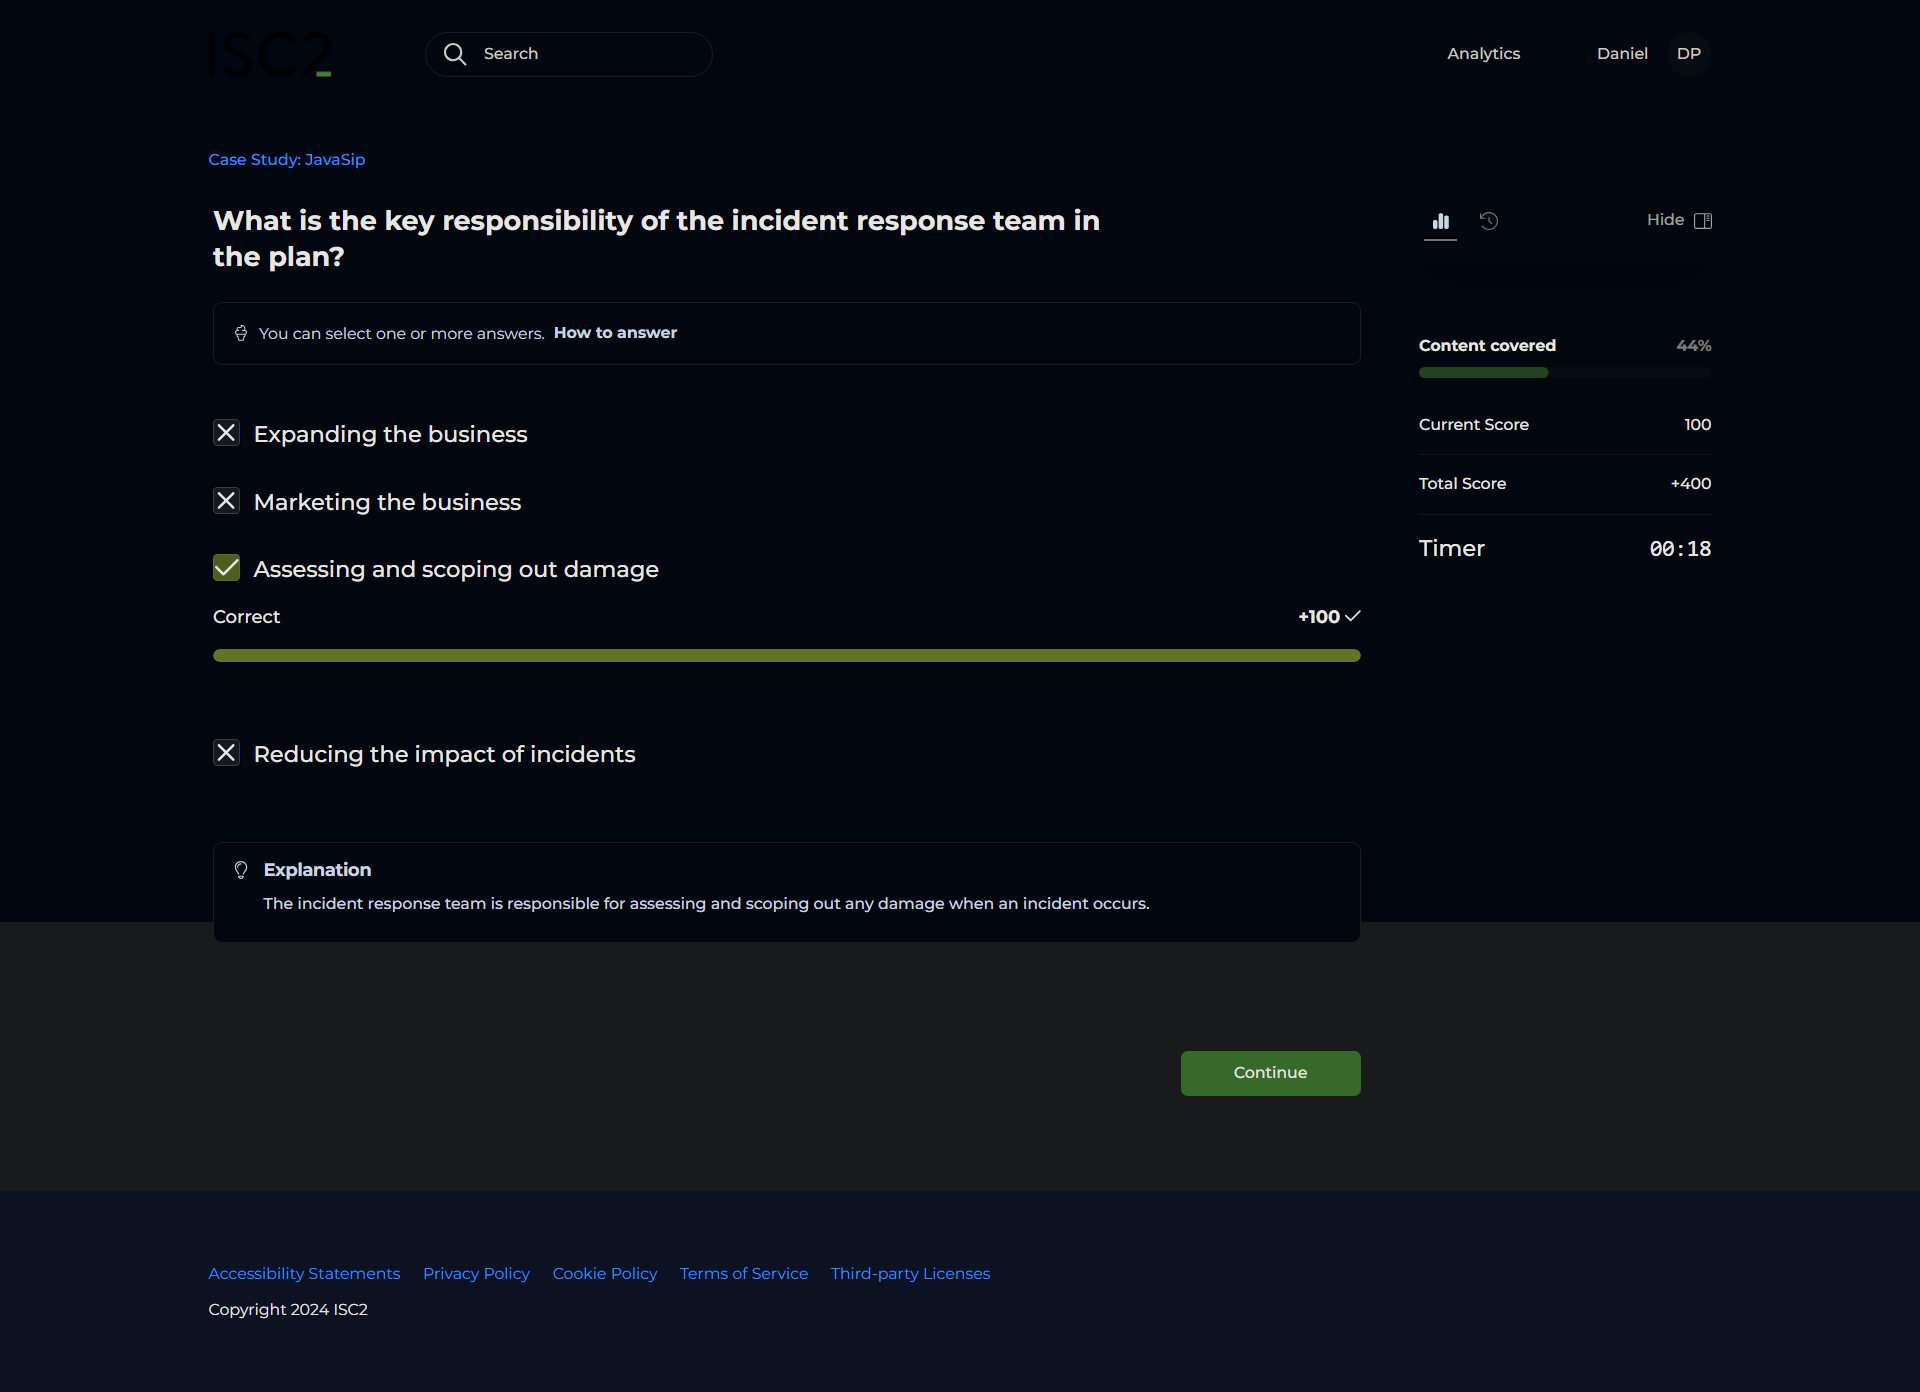The height and width of the screenshot is (1392, 1920).
Task: Toggle Reducing the impact of incidents checkbox
Action: click(x=227, y=753)
